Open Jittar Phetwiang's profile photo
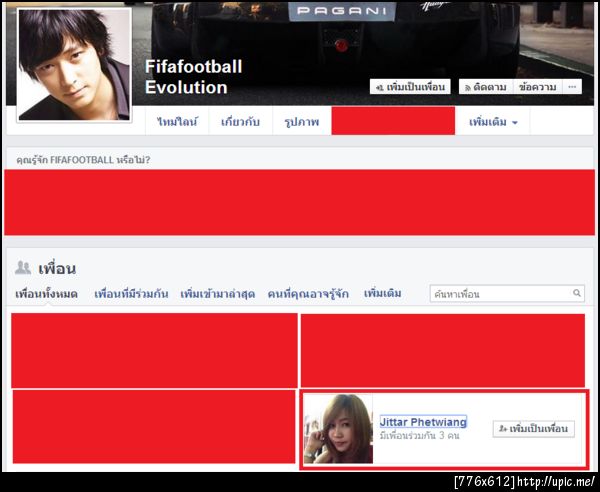This screenshot has height=492, width=600. point(338,429)
